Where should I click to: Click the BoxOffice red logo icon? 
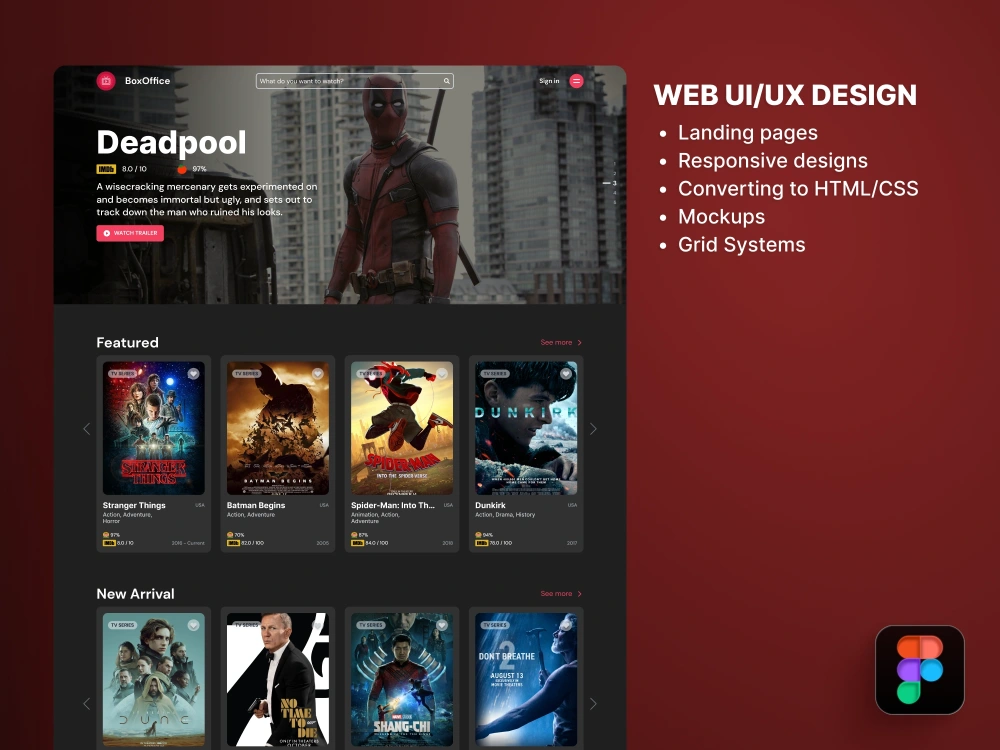pos(106,81)
